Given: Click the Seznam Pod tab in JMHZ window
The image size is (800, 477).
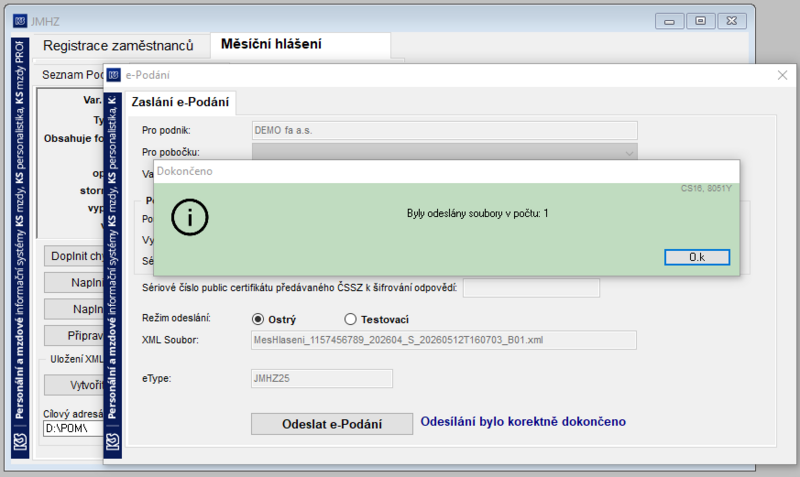Looking at the screenshot, I should point(73,75).
